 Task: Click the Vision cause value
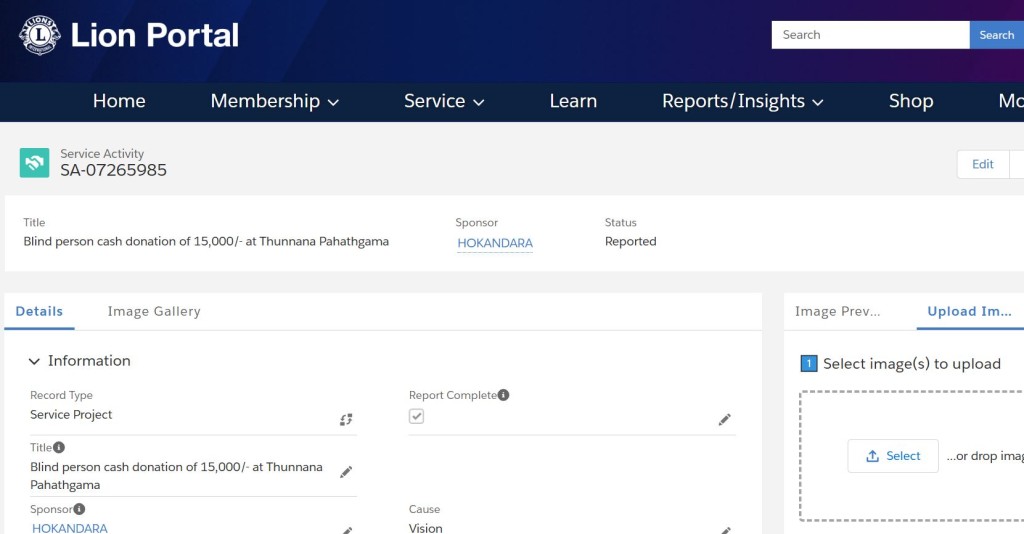point(425,528)
